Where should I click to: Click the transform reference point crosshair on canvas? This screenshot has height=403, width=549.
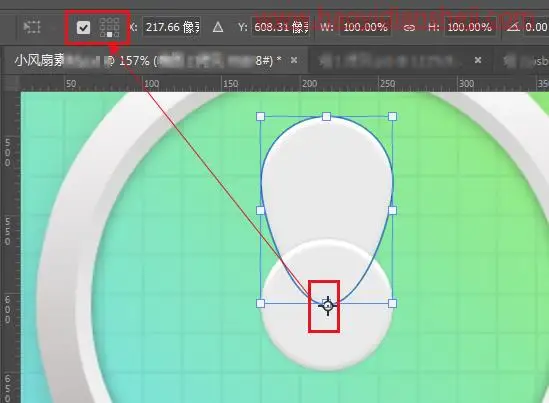pos(328,306)
